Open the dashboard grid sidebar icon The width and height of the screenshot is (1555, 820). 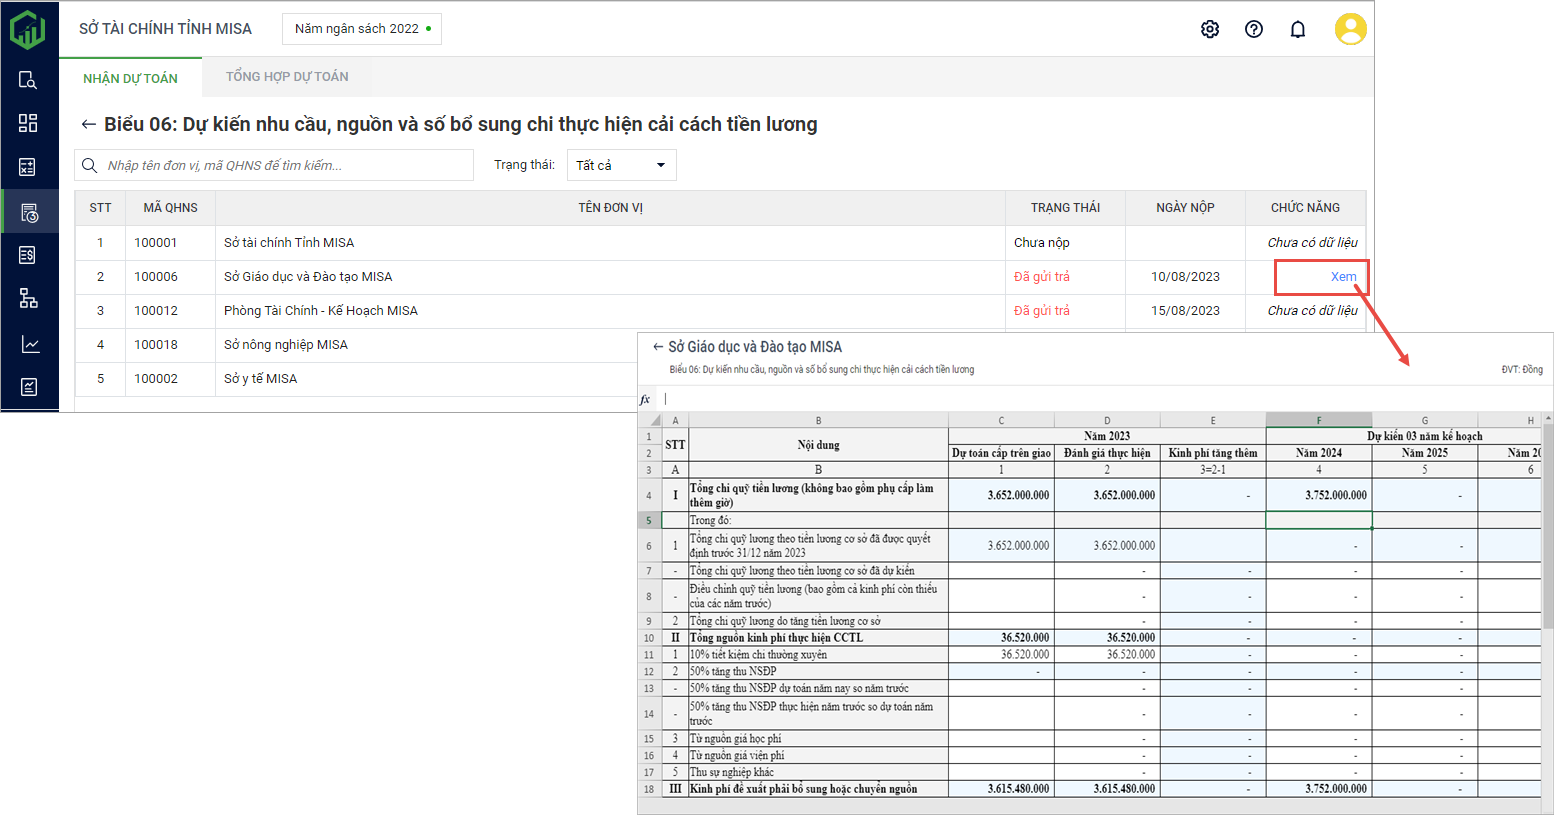click(28, 123)
